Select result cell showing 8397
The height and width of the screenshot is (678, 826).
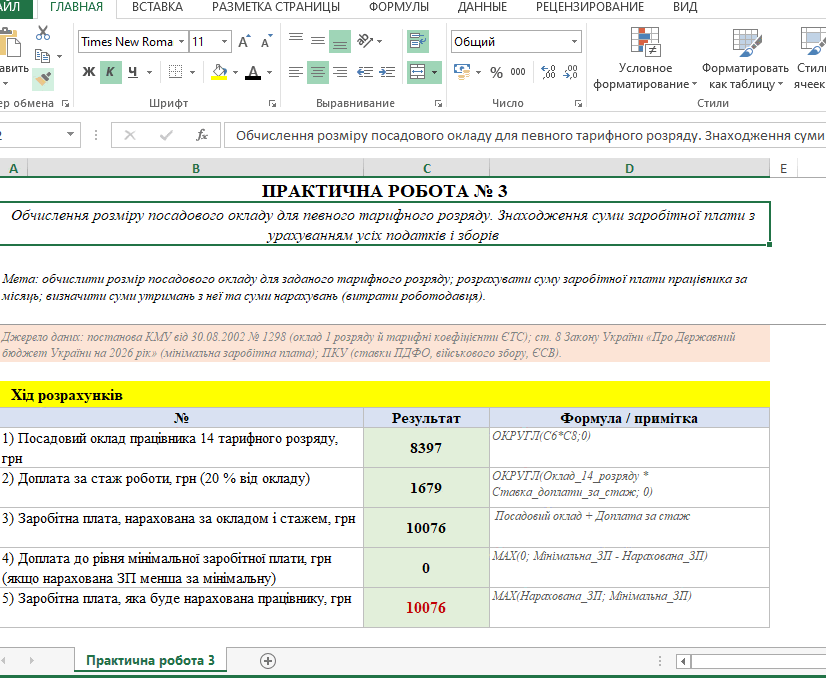click(426, 448)
